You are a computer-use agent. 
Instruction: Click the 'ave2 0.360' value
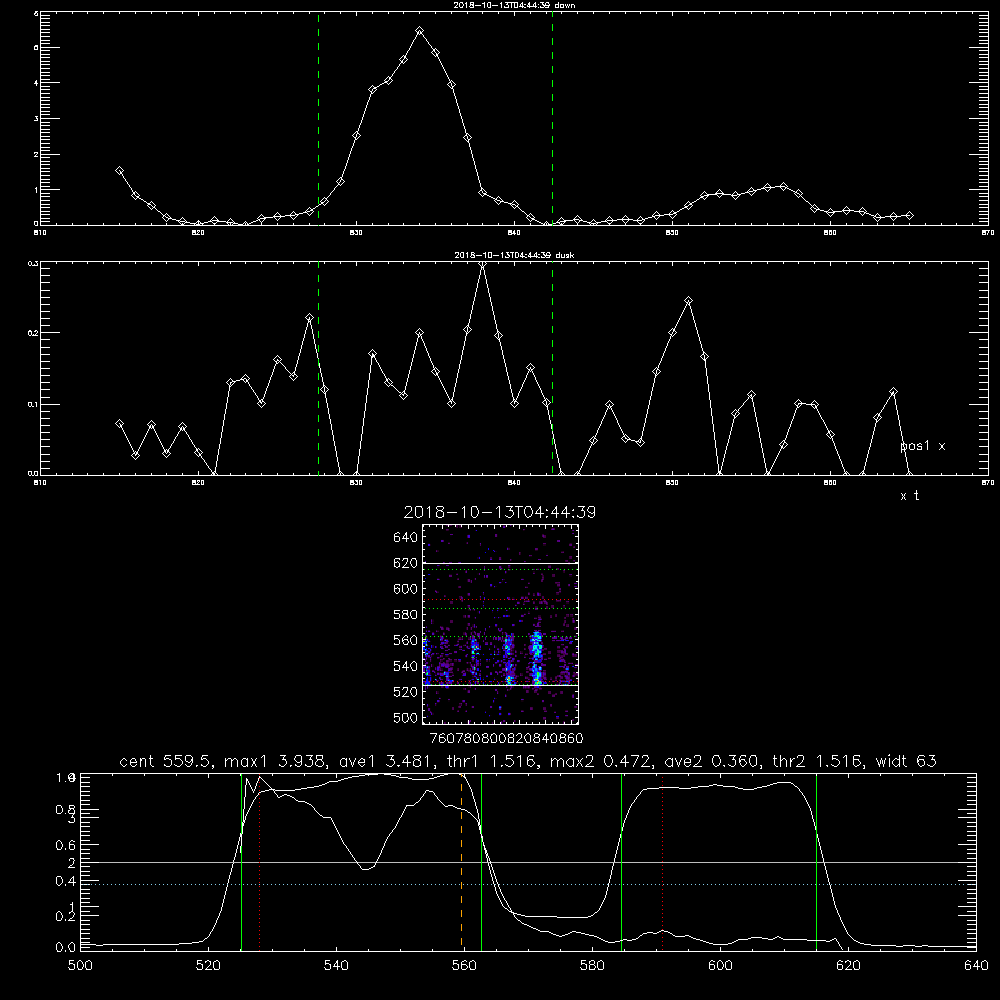coord(712,761)
